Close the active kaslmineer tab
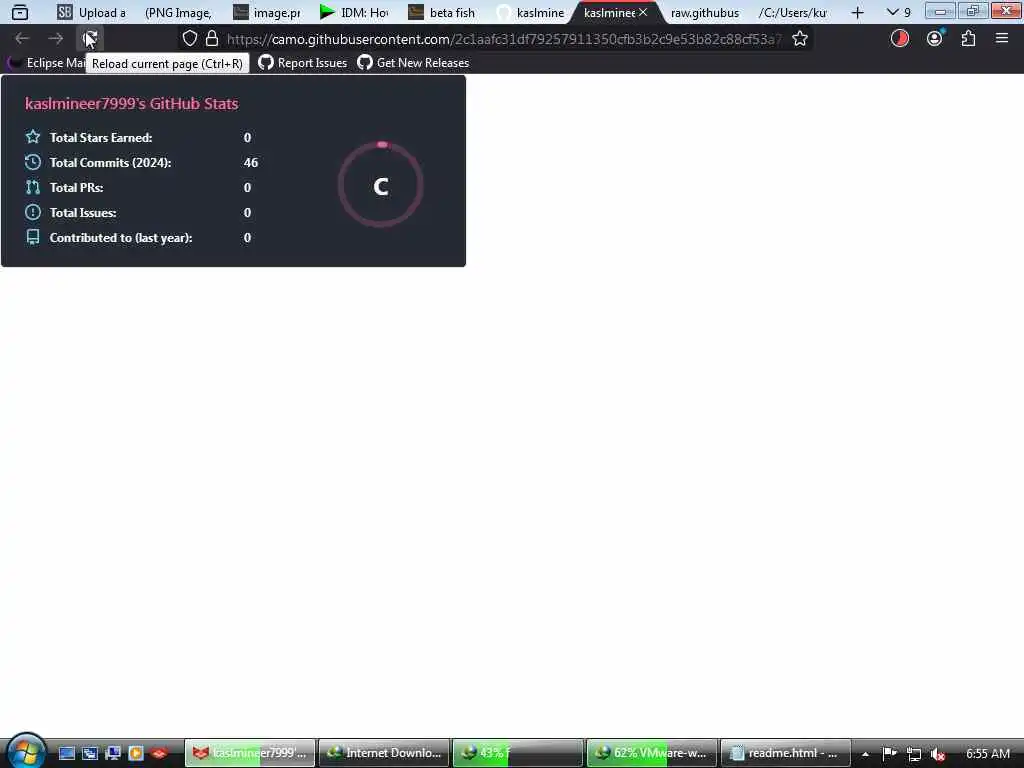The height and width of the screenshot is (768, 1024). coord(643,12)
